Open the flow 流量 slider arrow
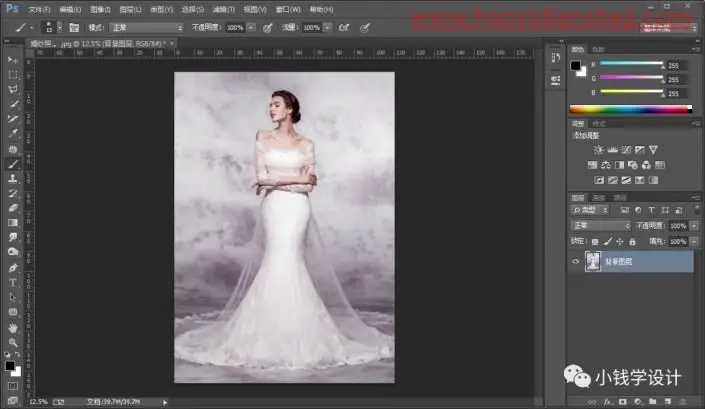 327,28
